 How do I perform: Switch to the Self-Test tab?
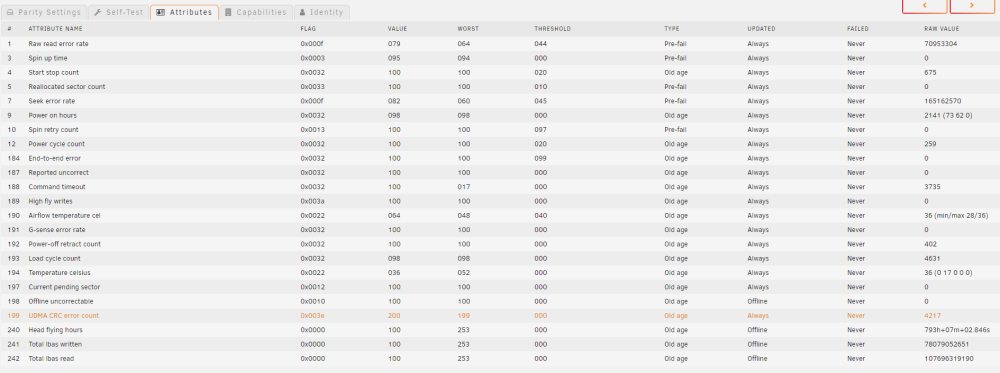click(118, 12)
